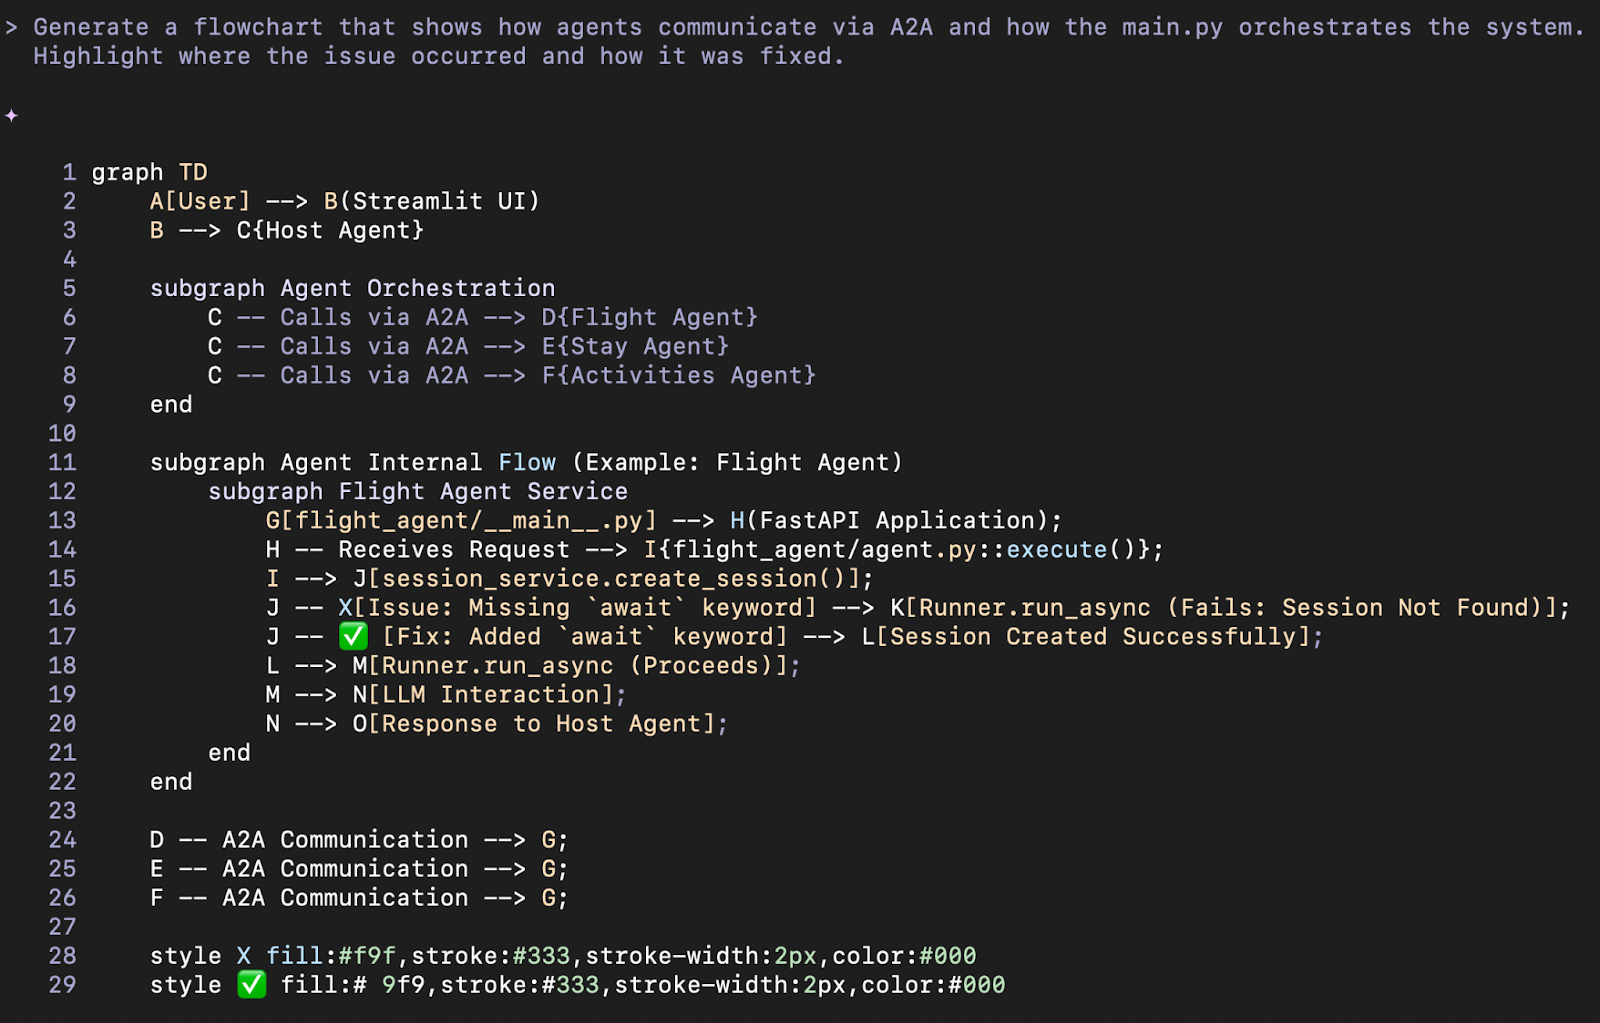The image size is (1600, 1023).
Task: Click the green checkmark emoji on line 29
Action: (252, 984)
